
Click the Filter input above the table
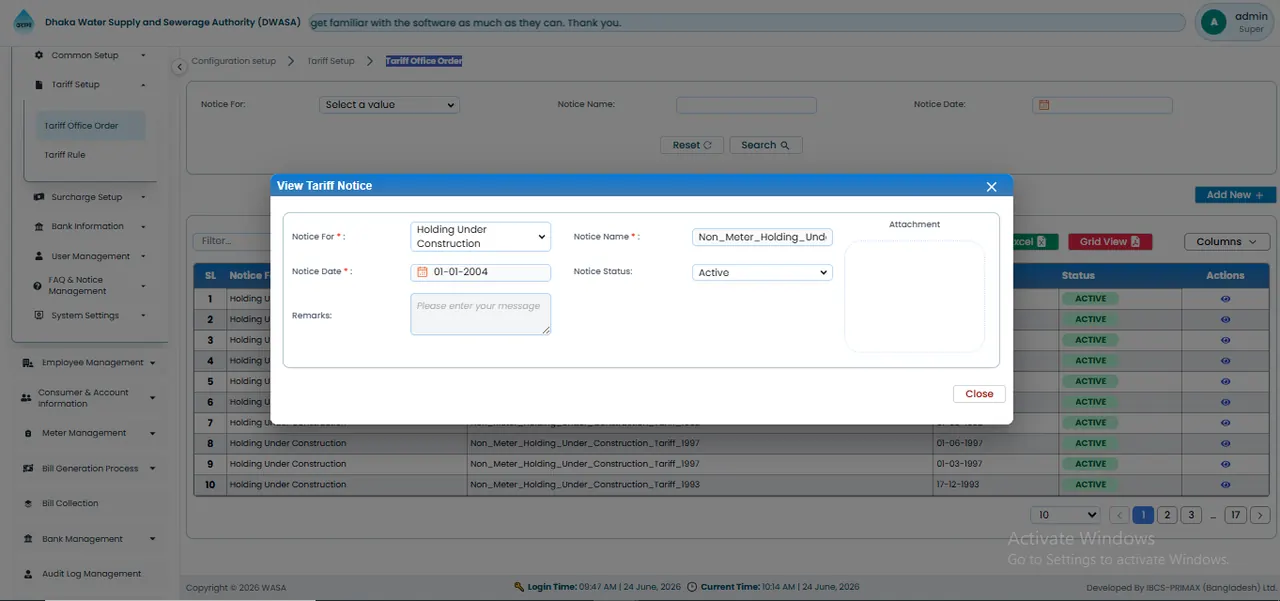pyautogui.click(x=230, y=241)
